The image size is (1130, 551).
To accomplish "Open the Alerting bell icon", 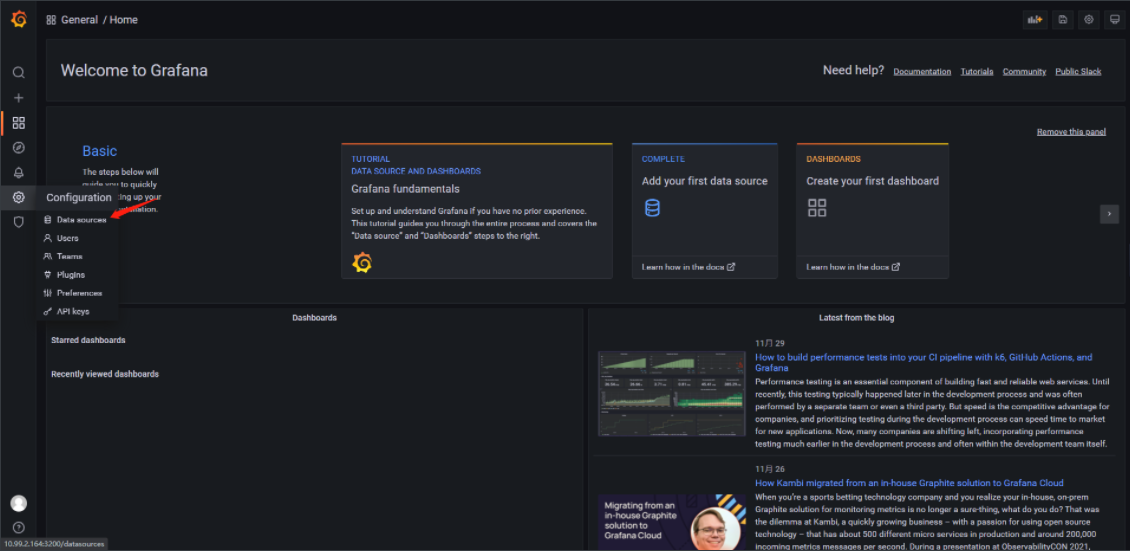I will pyautogui.click(x=18, y=173).
